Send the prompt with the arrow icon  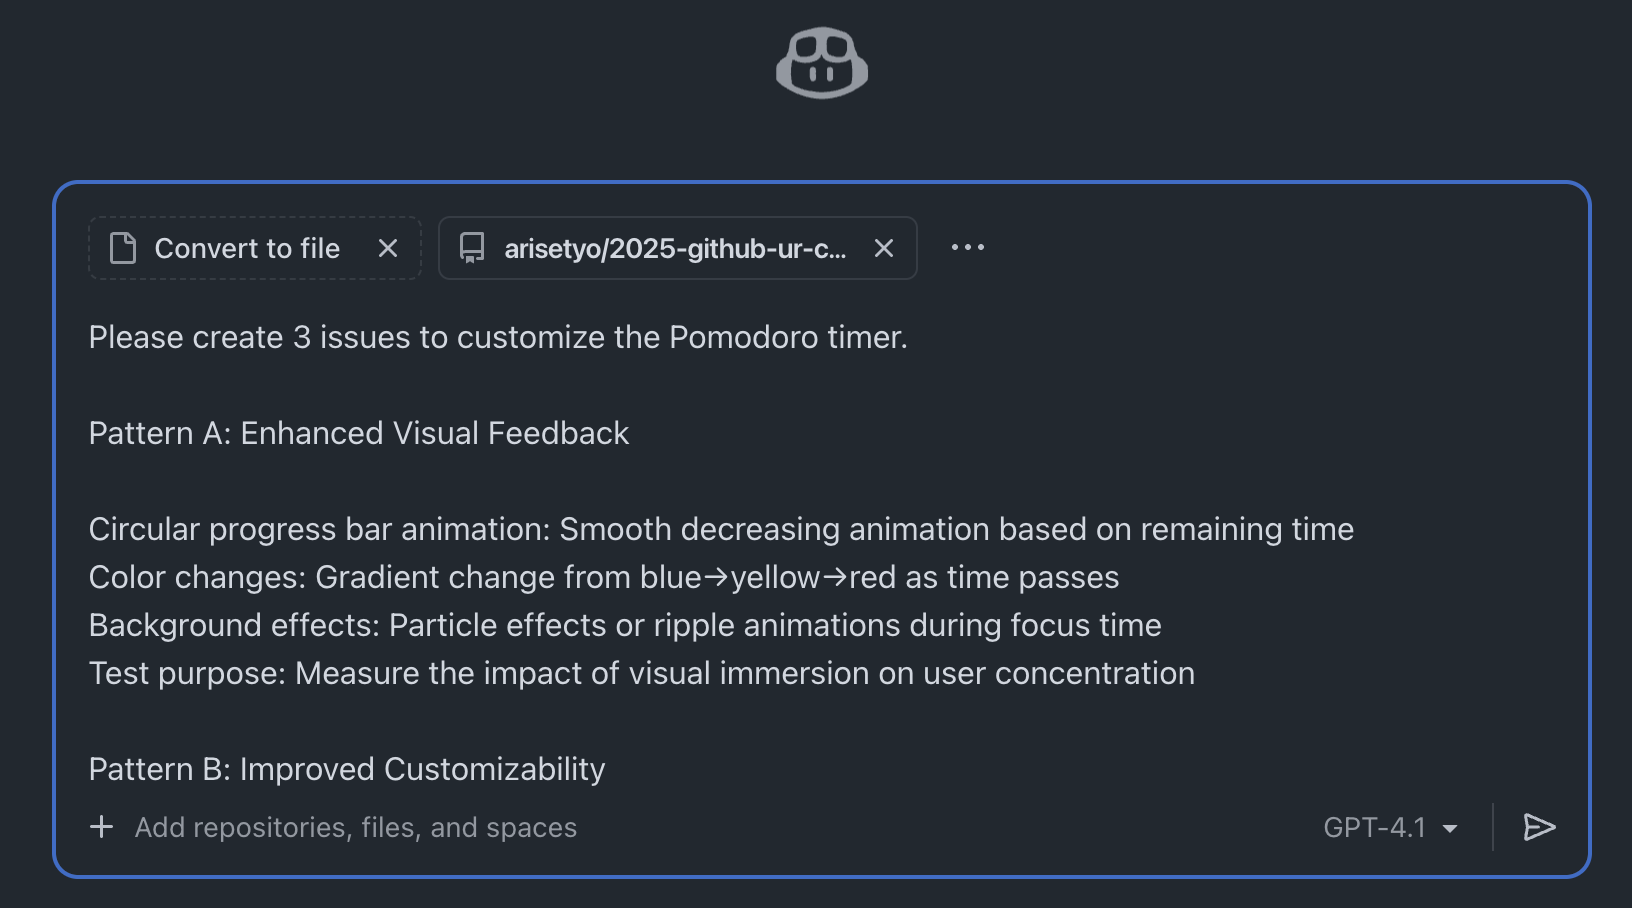[x=1539, y=827]
